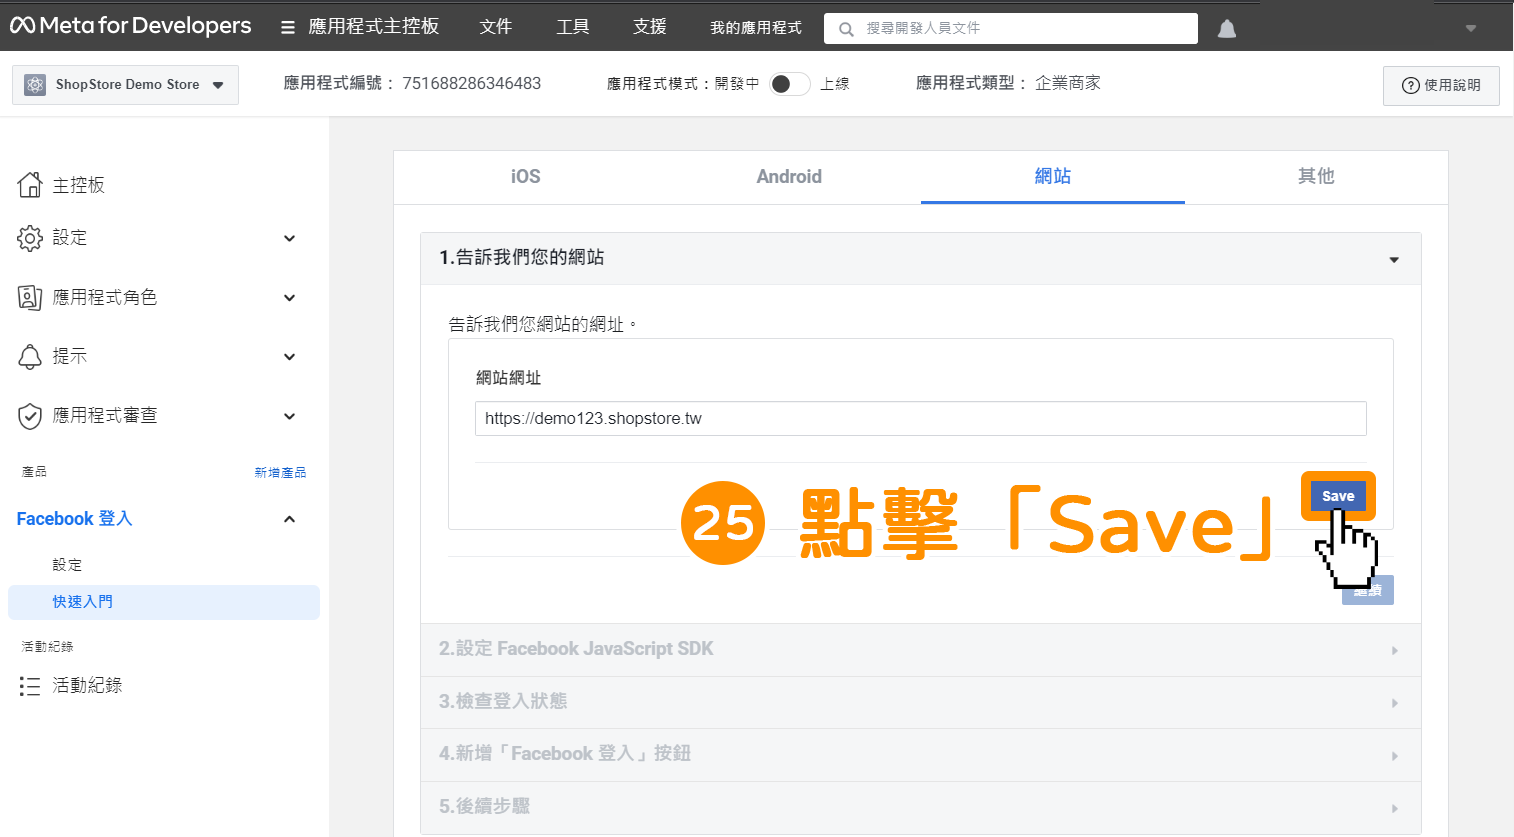
Task: Click the 應用程式審查 shield icon
Action: tap(30, 416)
